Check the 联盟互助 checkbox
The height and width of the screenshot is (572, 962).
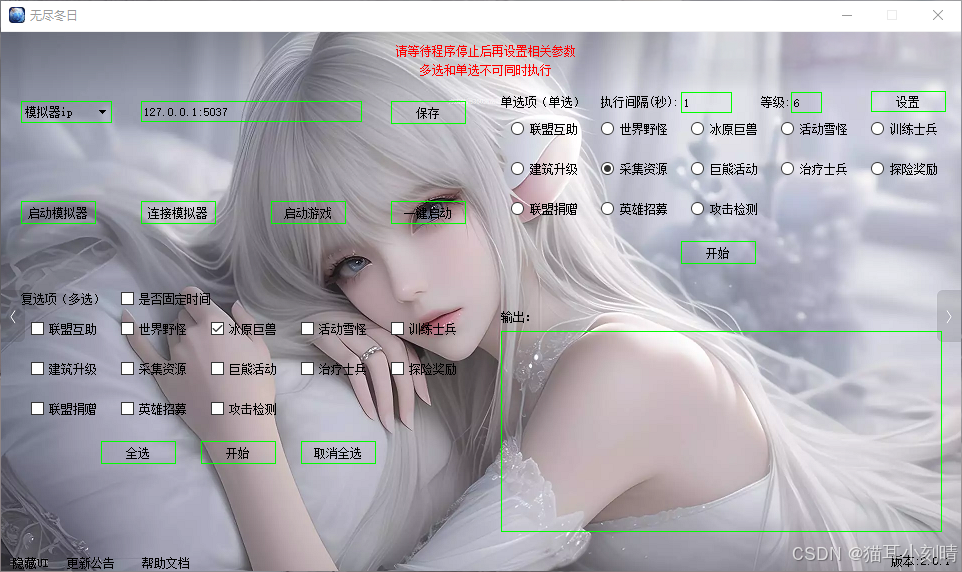tap(37, 329)
